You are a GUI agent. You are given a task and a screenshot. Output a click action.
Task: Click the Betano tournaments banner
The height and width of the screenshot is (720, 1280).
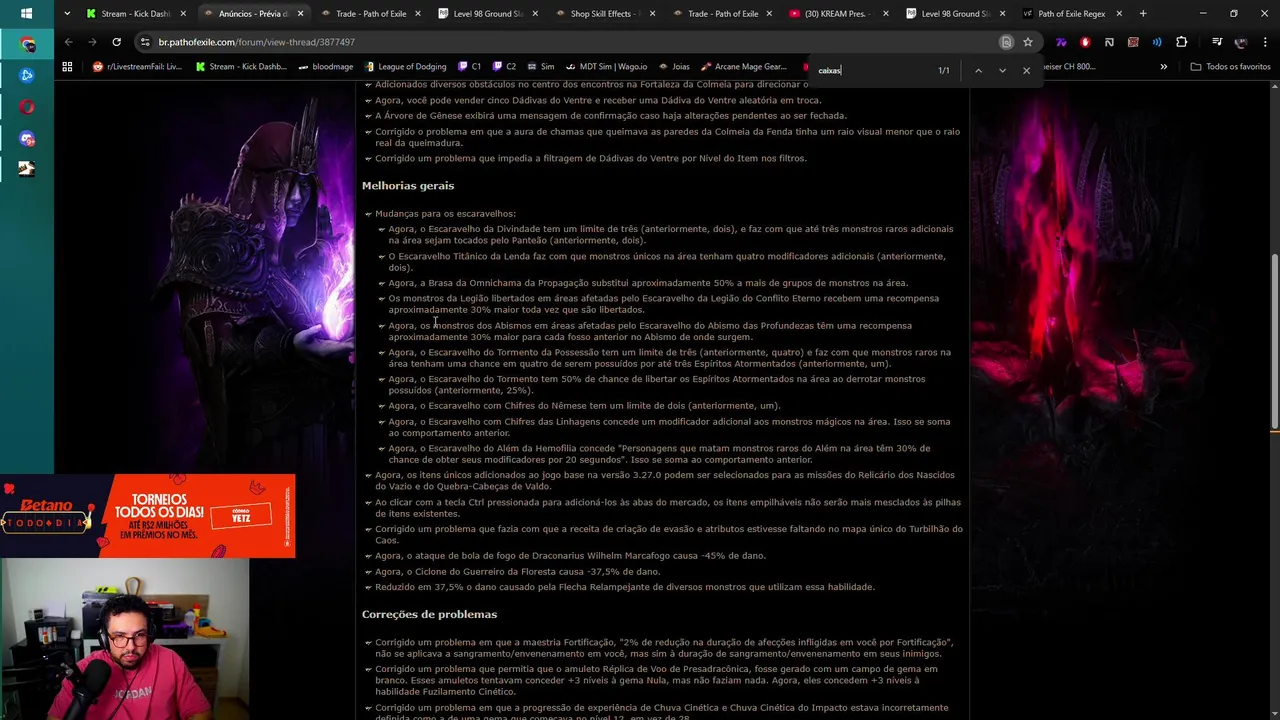pyautogui.click(x=147, y=516)
